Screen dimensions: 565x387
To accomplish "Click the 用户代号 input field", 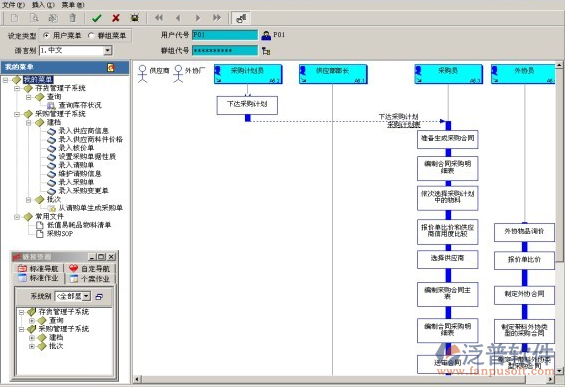I will (225, 35).
